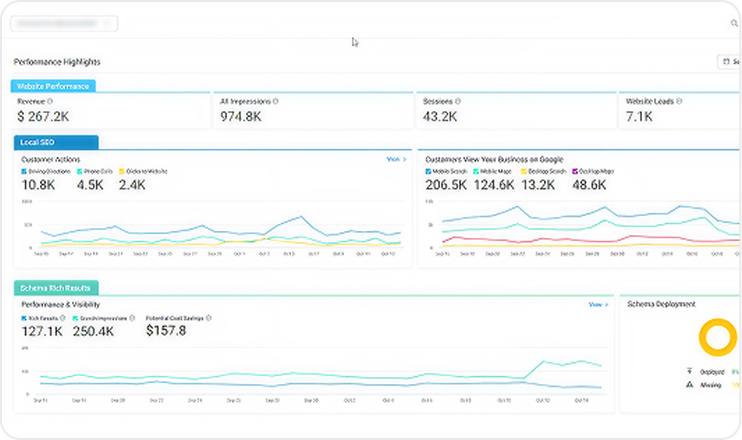Toggle the Desktop Maps checkbox
742x440 pixels.
coord(574,172)
